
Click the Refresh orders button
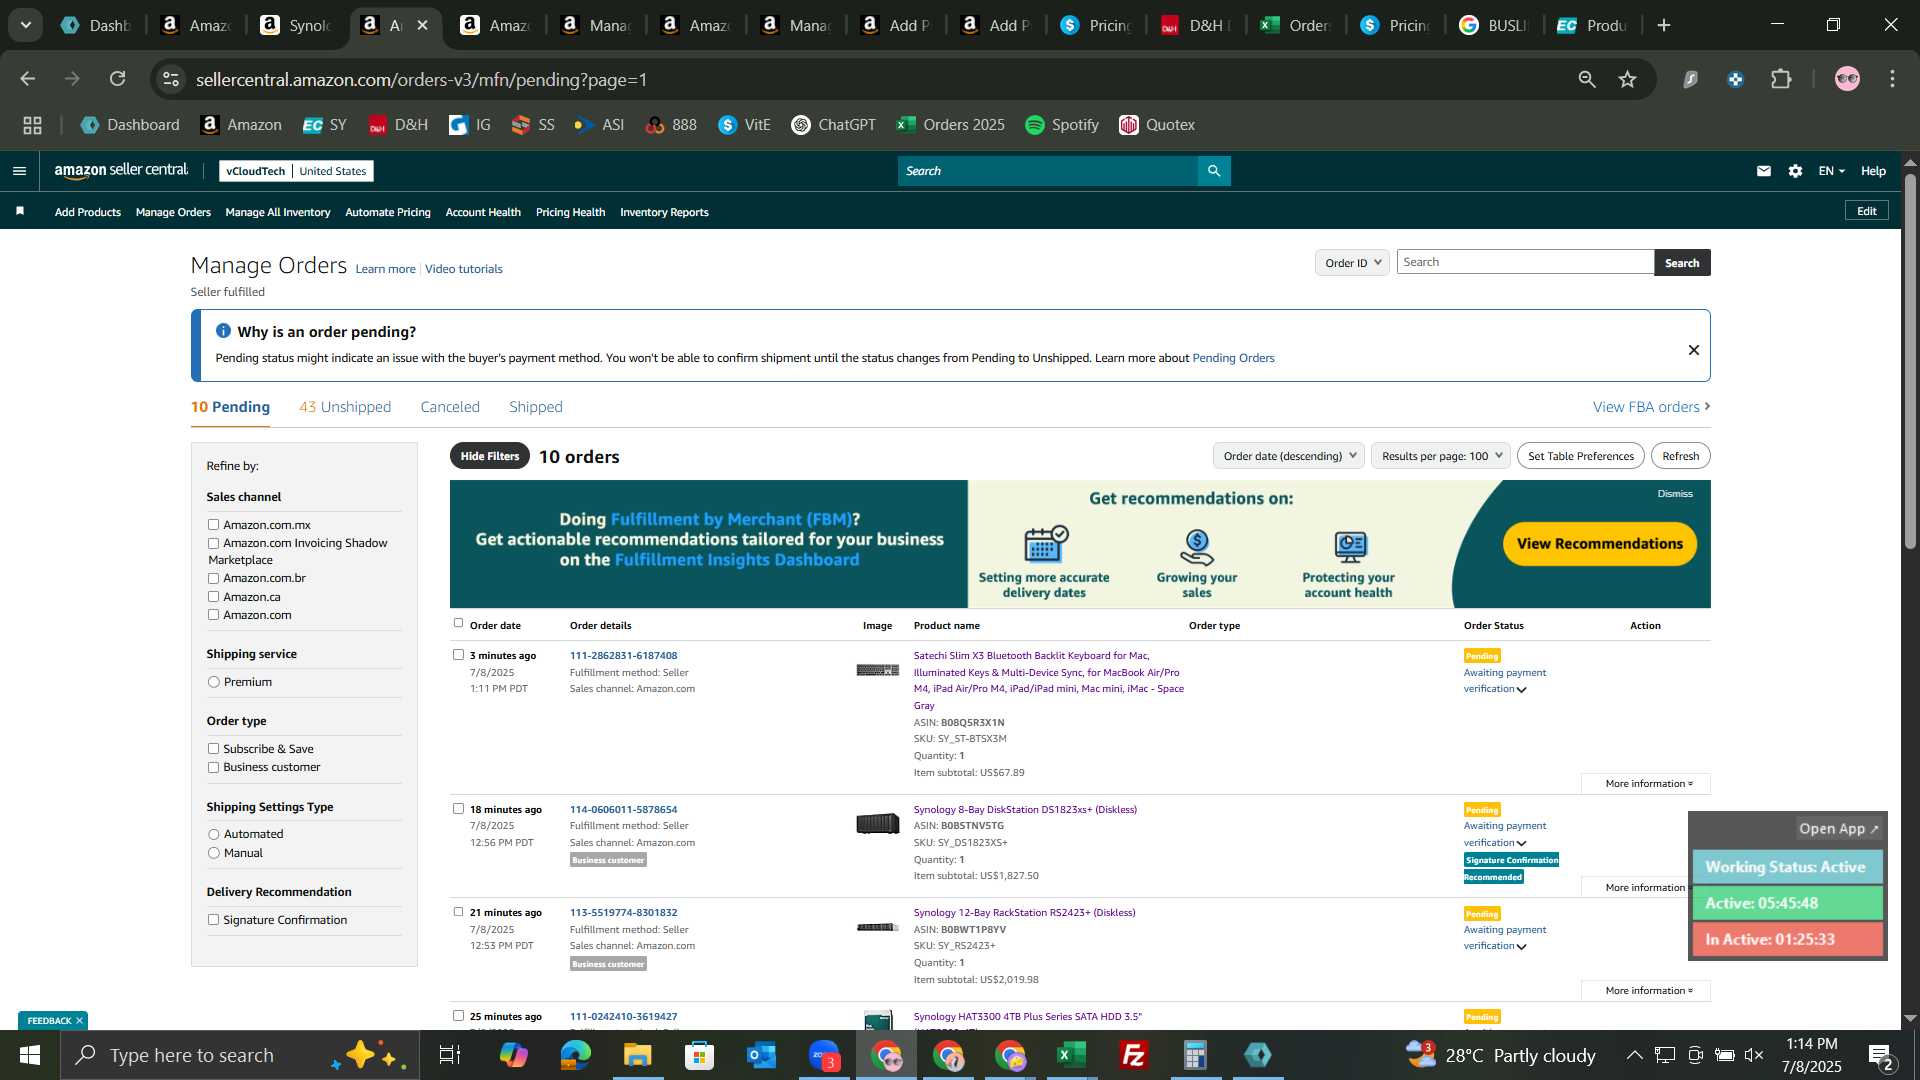coord(1680,456)
